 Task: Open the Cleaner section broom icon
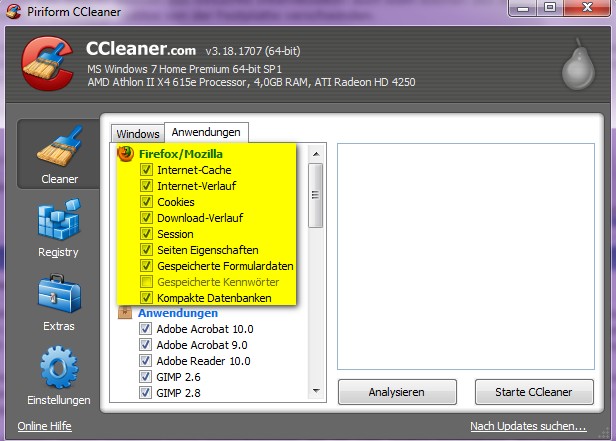60,145
